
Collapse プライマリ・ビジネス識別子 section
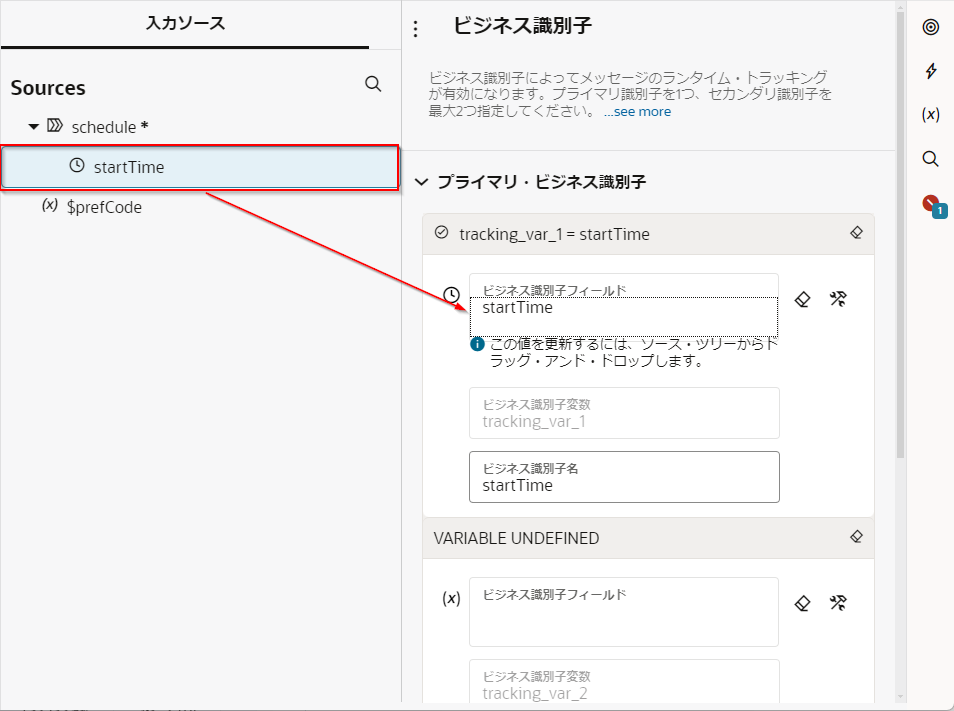[x=420, y=182]
